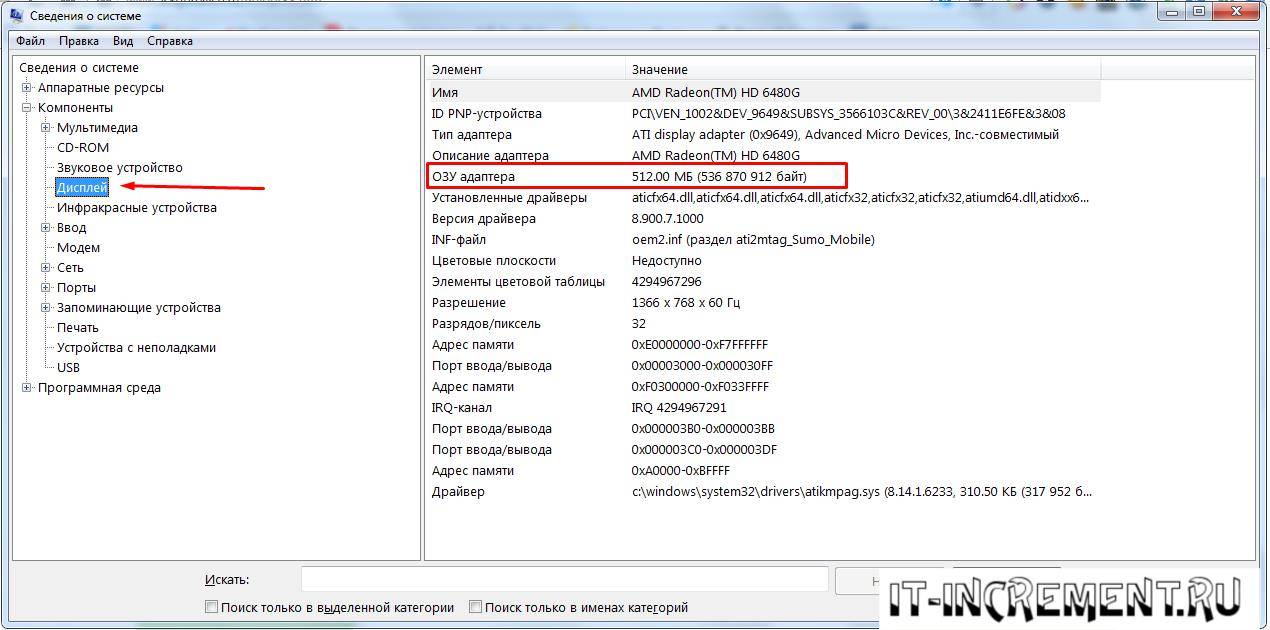Click the Значение column header
Screen dimensions: 1270x630
pyautogui.click(x=862, y=69)
